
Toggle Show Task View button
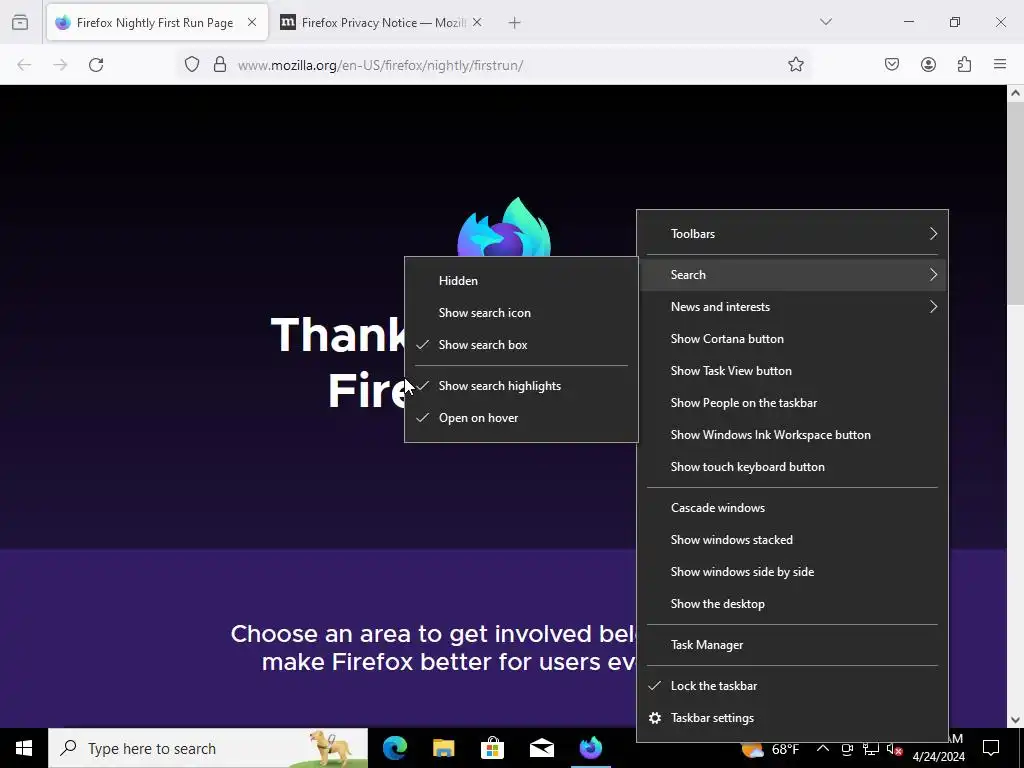[x=792, y=371]
